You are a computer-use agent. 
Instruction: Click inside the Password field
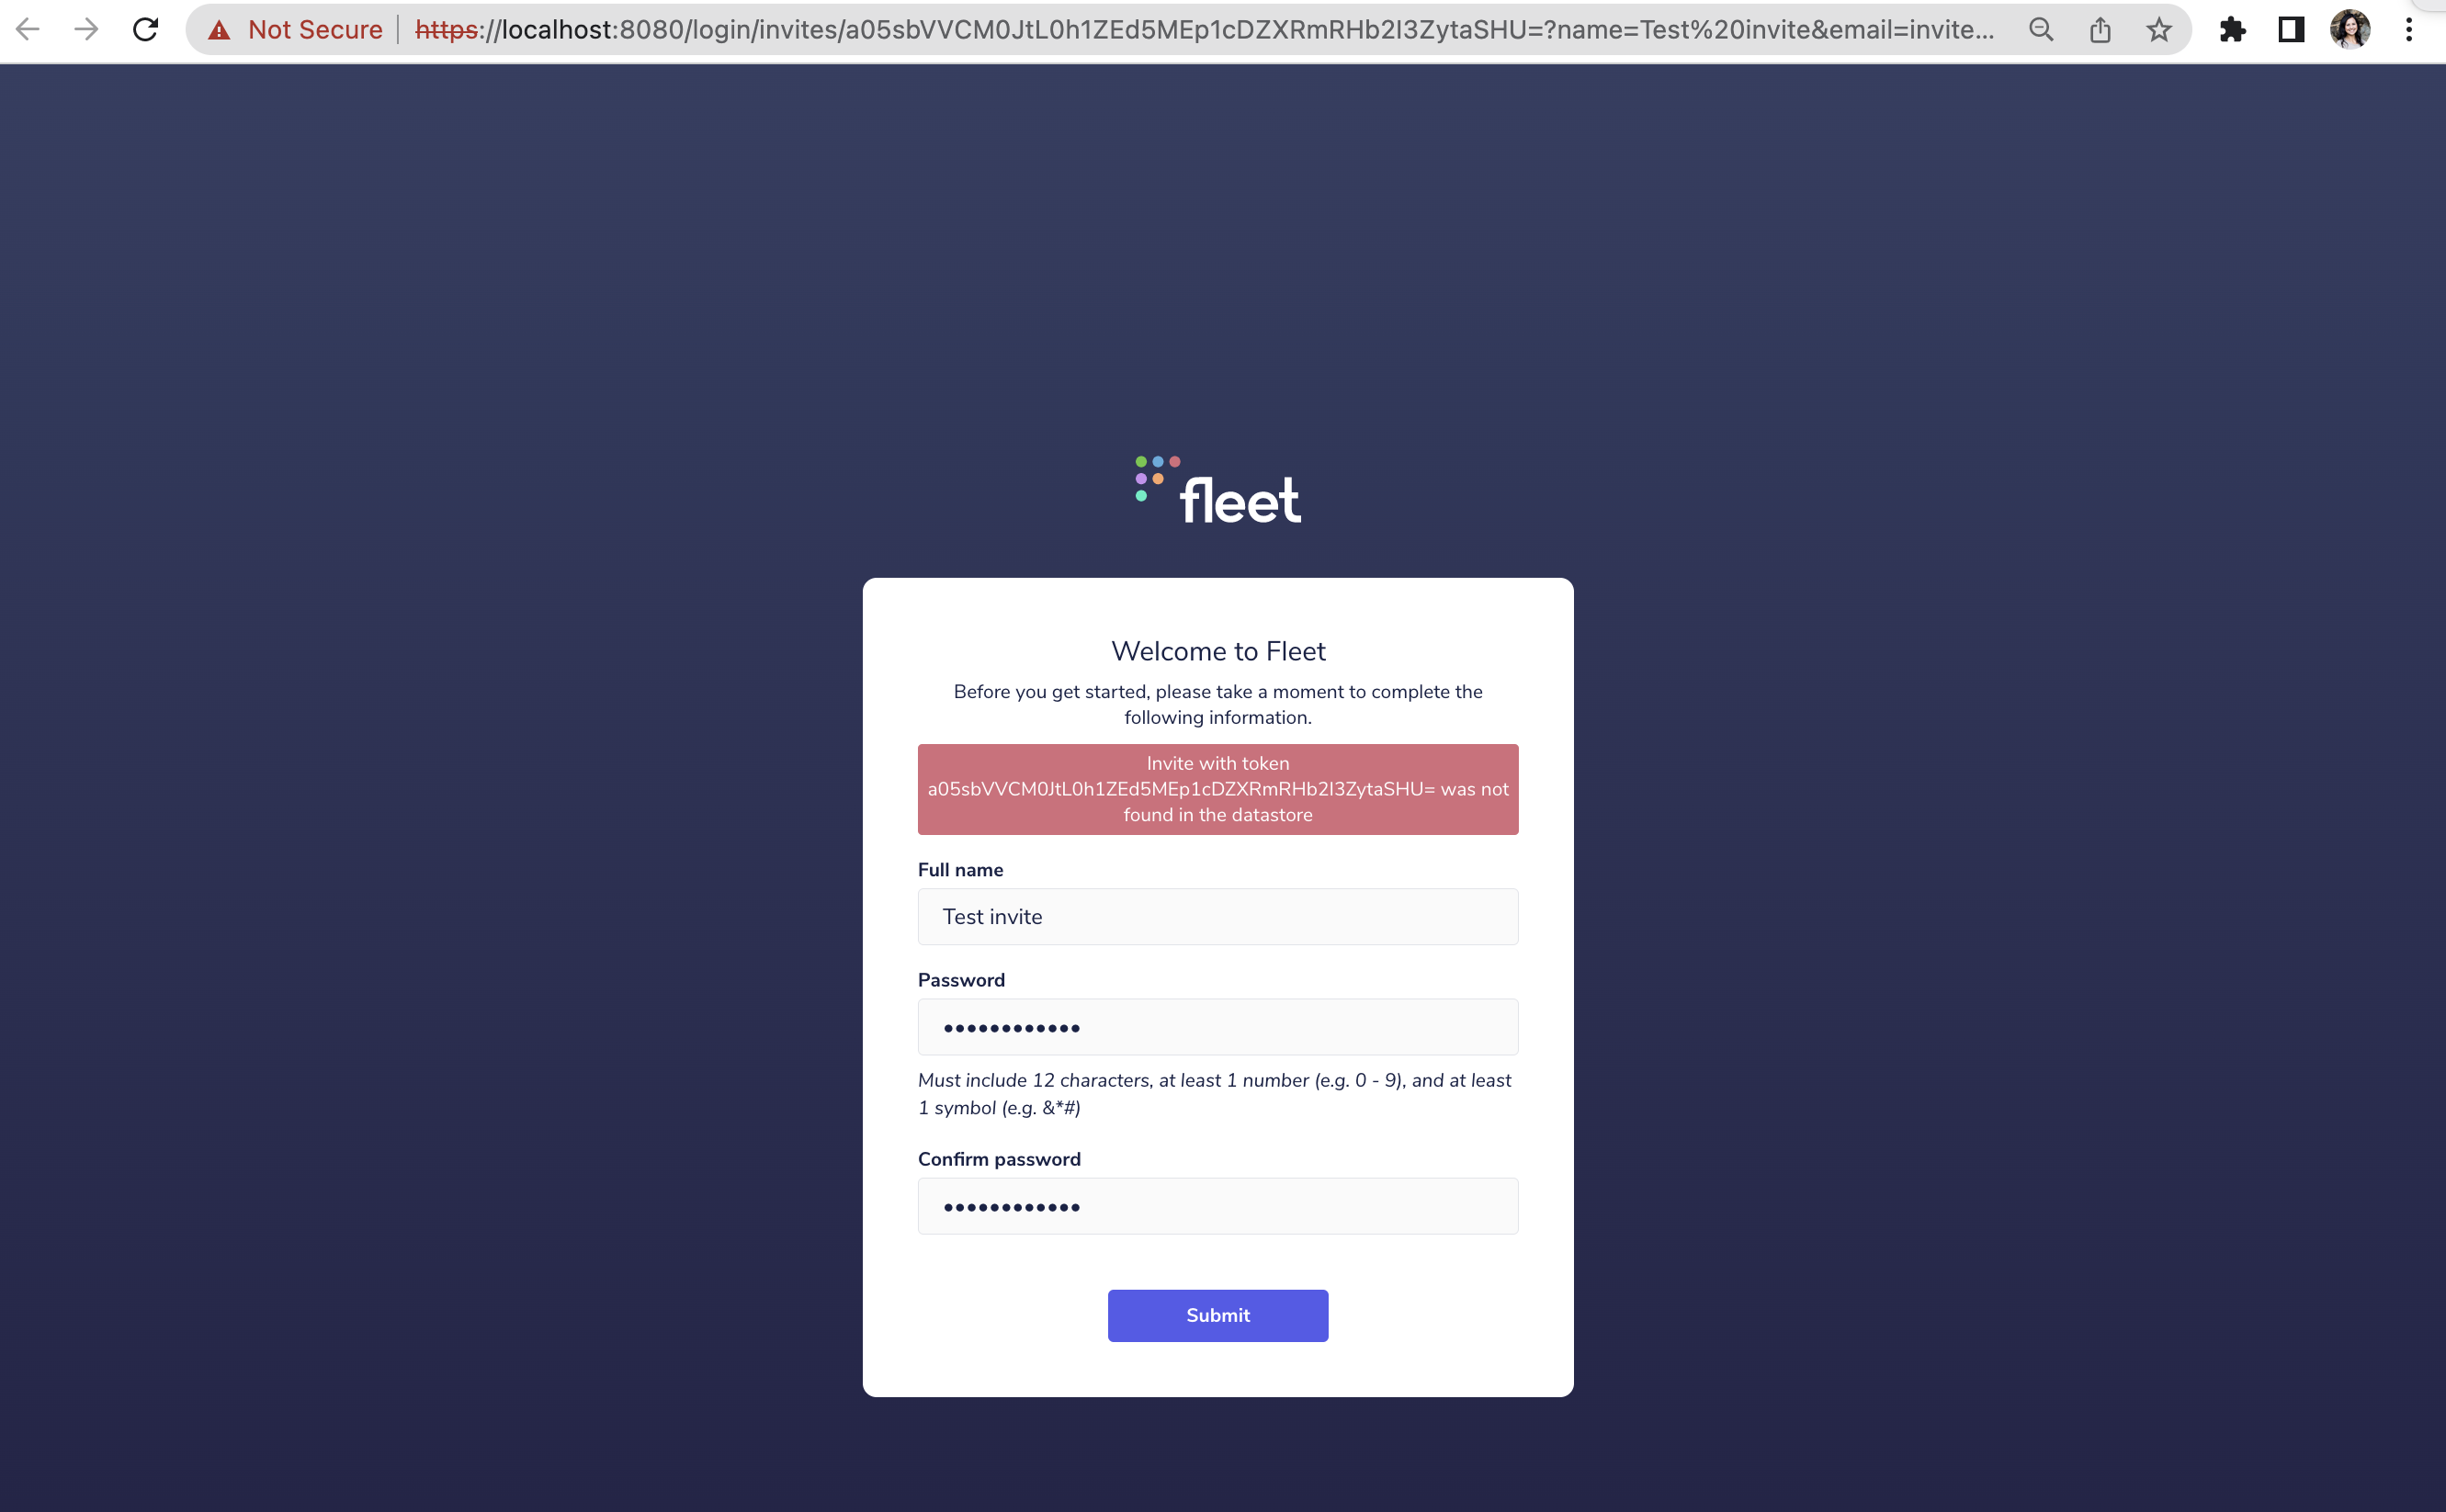tap(1217, 1026)
